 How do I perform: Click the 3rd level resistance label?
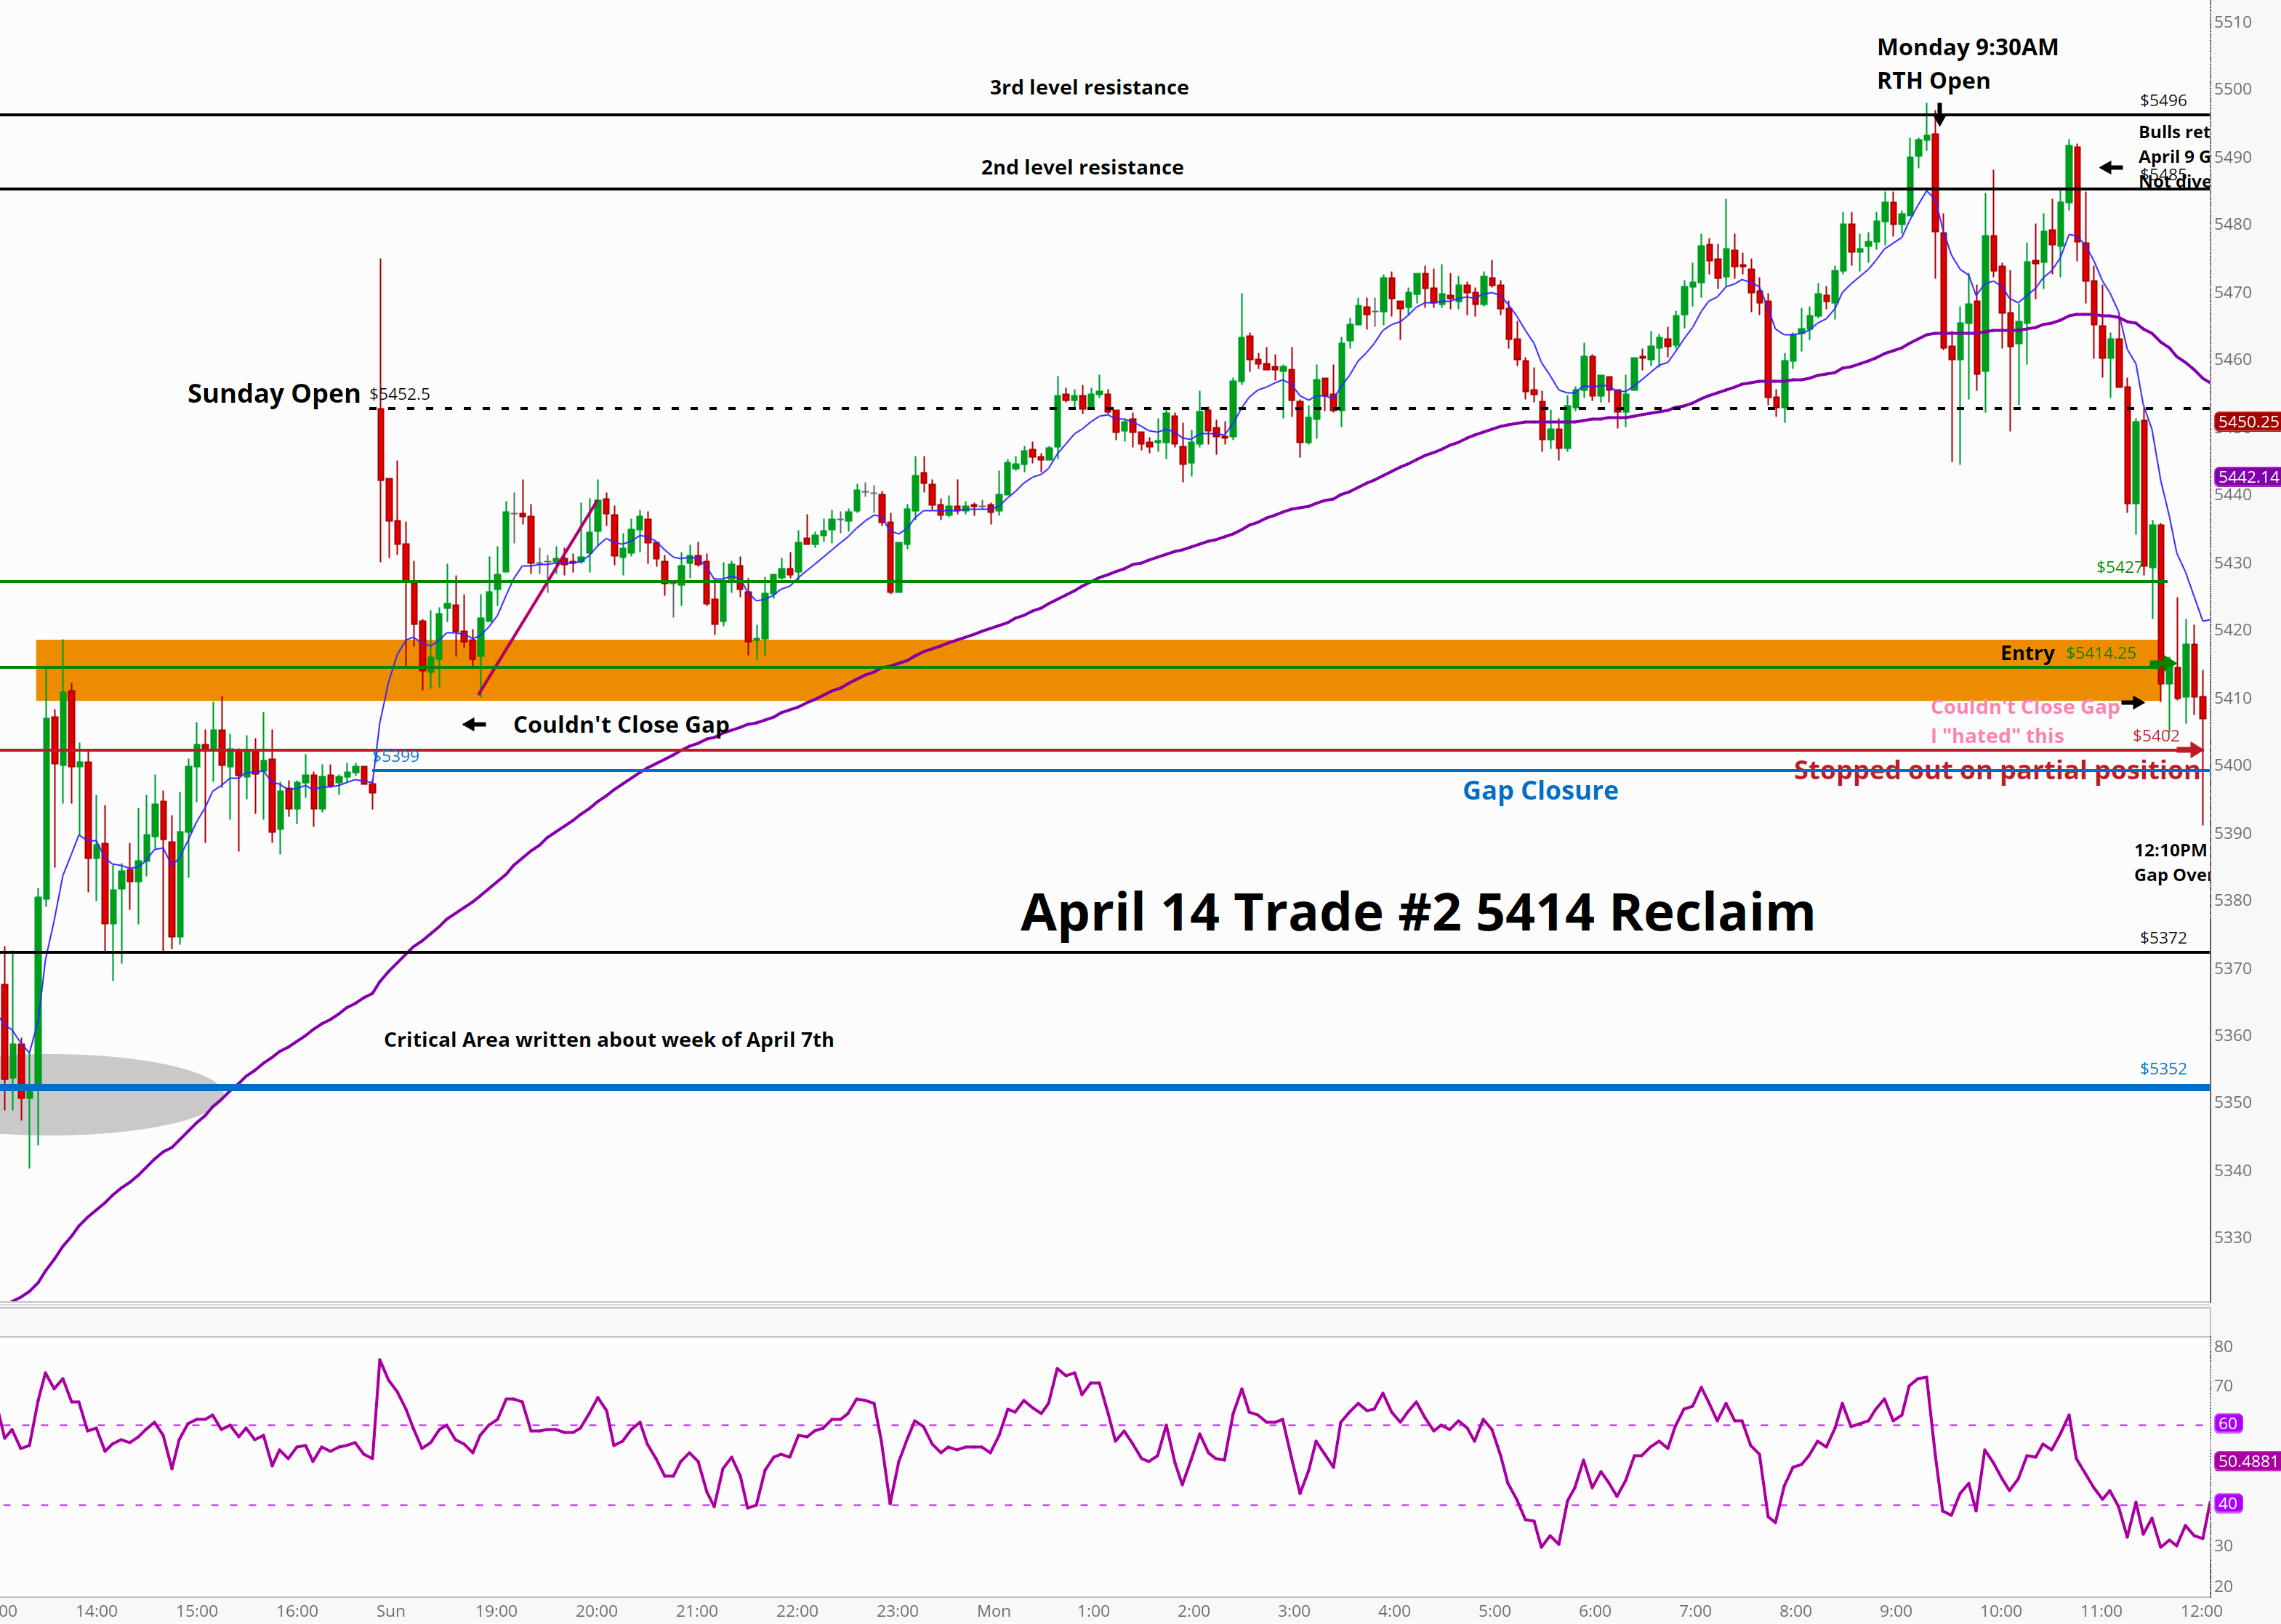pos(1089,88)
